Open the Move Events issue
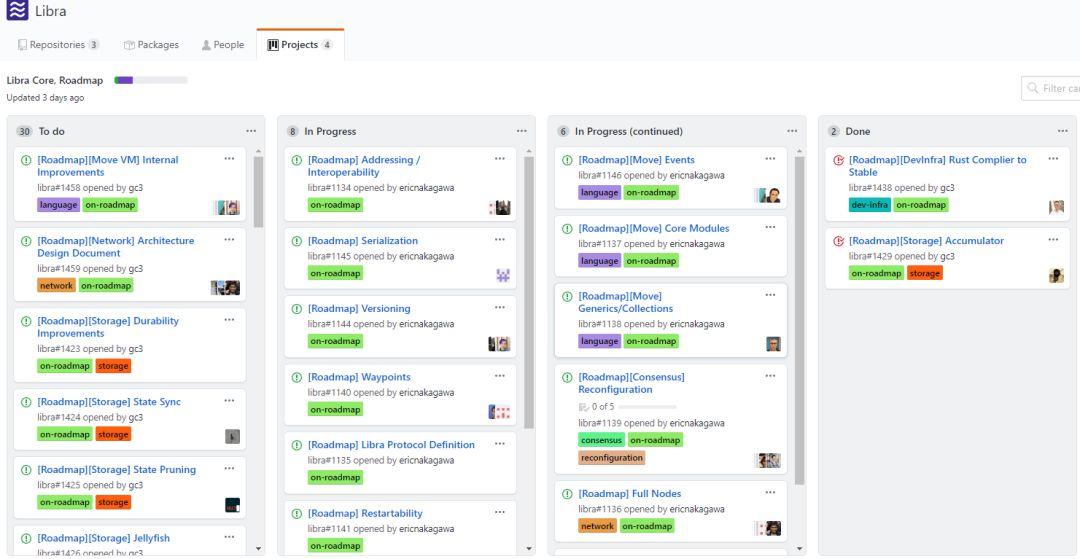 tap(636, 160)
